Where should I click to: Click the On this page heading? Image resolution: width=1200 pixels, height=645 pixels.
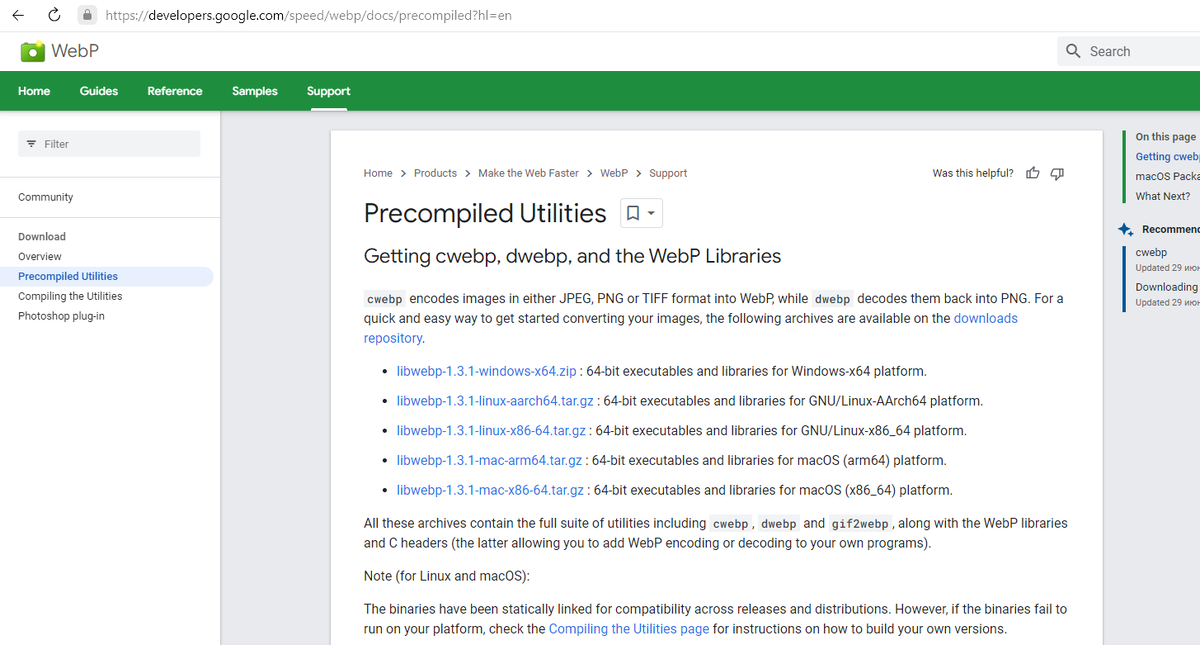1166,137
